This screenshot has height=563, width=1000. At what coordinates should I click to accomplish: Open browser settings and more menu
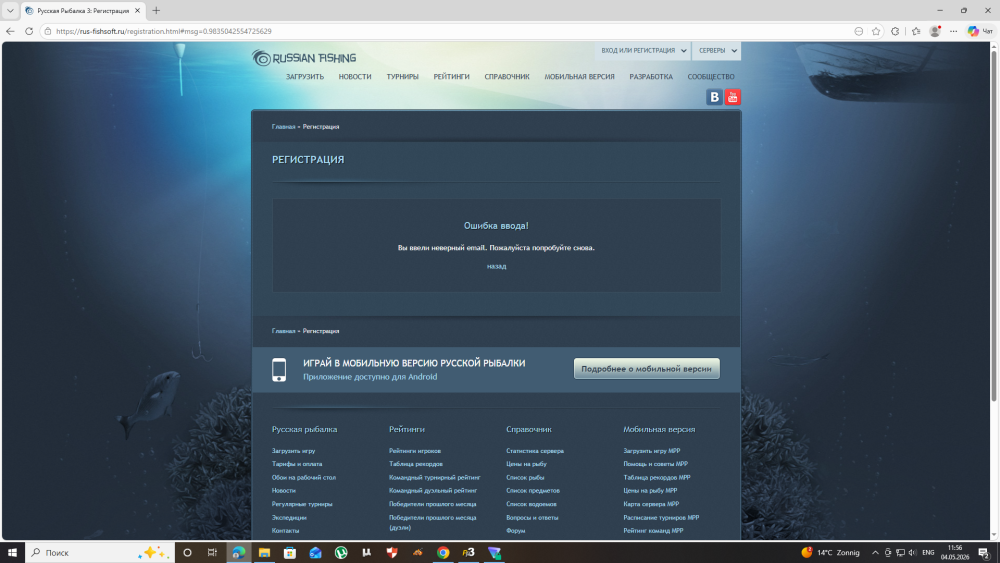(x=953, y=31)
